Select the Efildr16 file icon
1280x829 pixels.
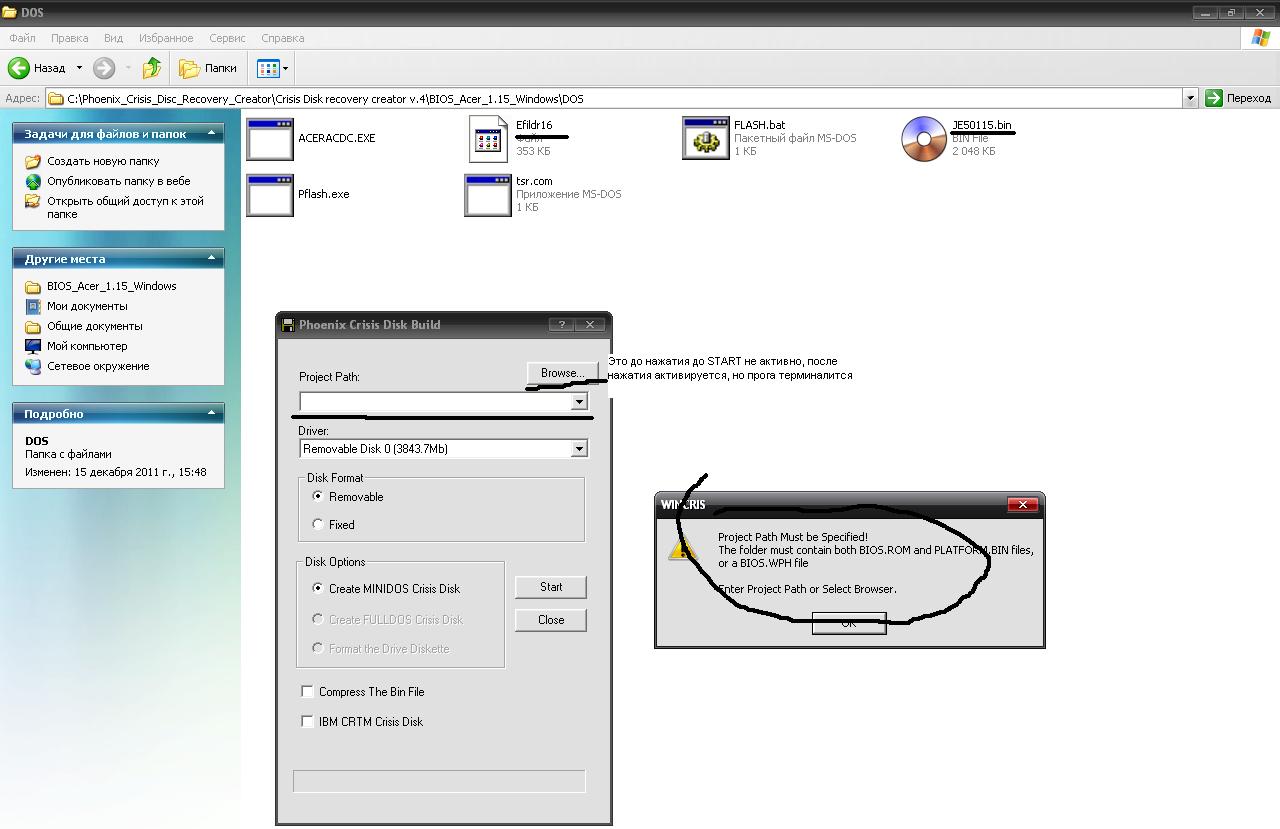click(489, 138)
